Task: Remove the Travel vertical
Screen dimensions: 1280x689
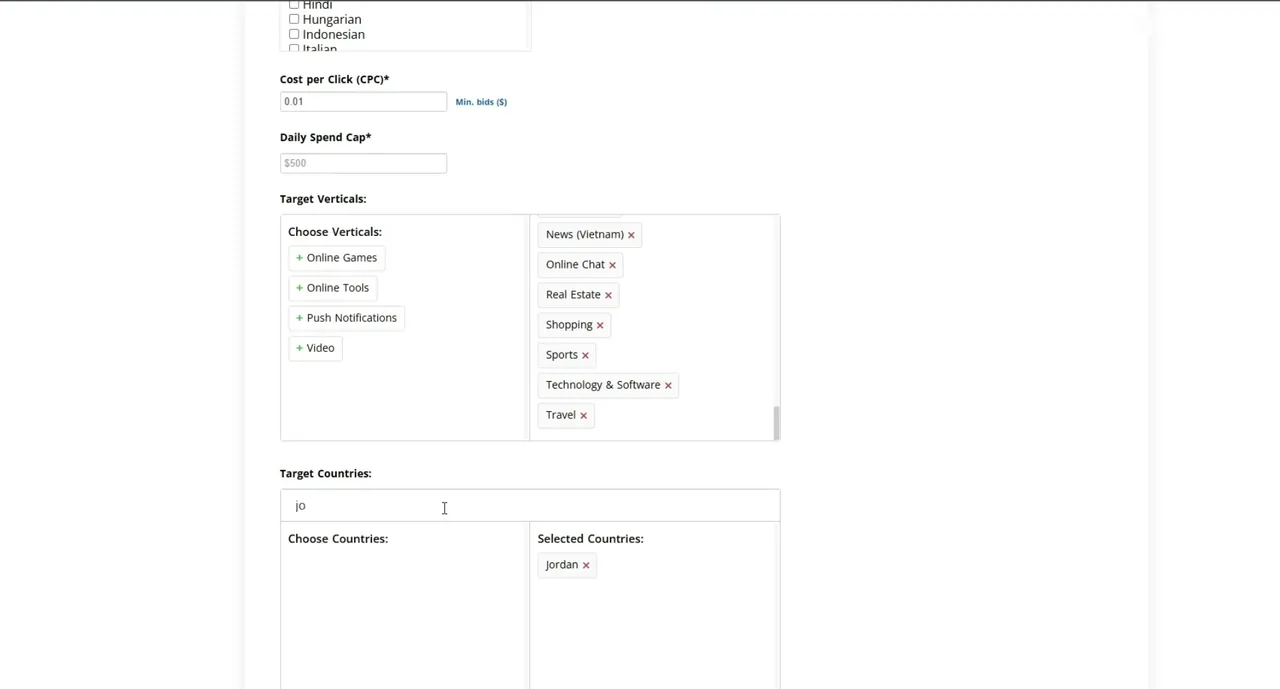Action: pyautogui.click(x=583, y=415)
